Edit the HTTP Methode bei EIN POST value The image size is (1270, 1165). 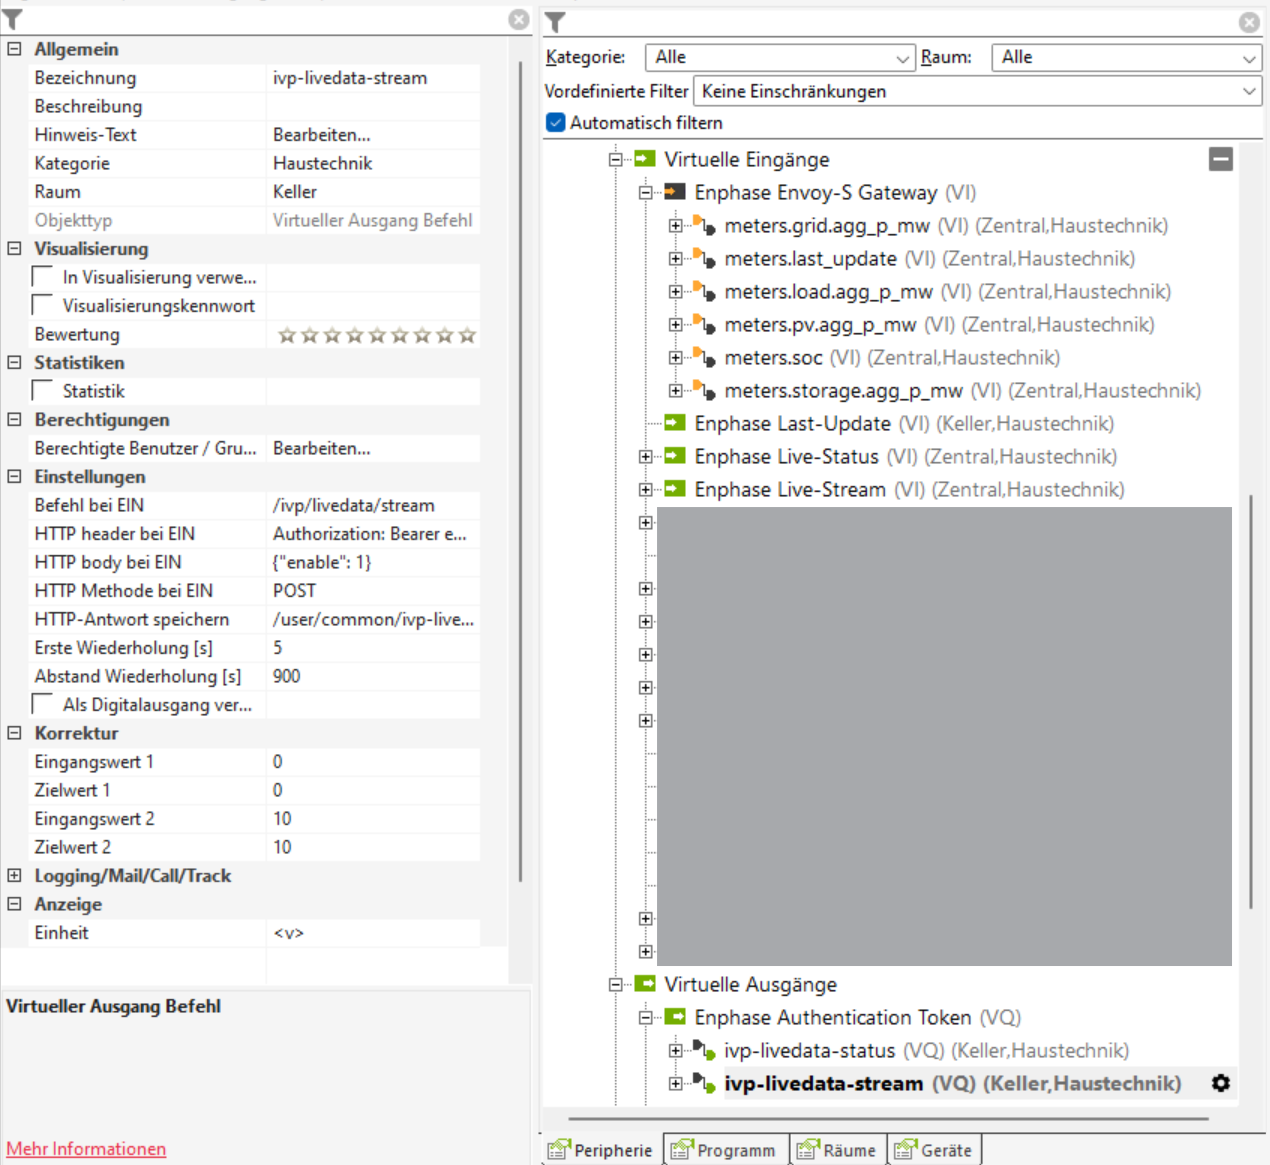click(373, 590)
